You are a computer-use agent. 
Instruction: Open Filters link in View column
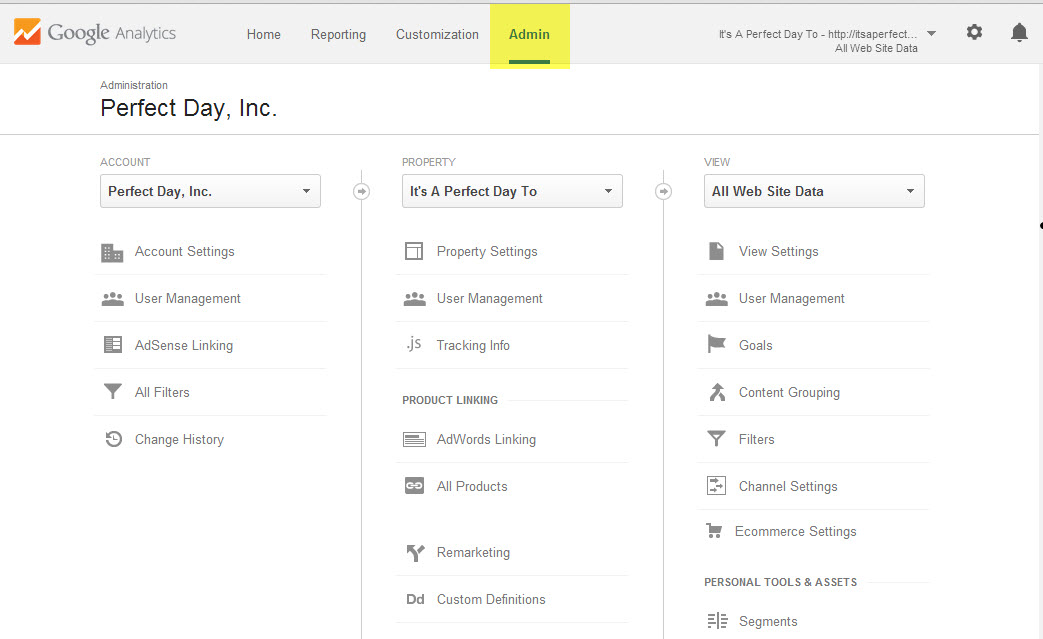coord(756,440)
